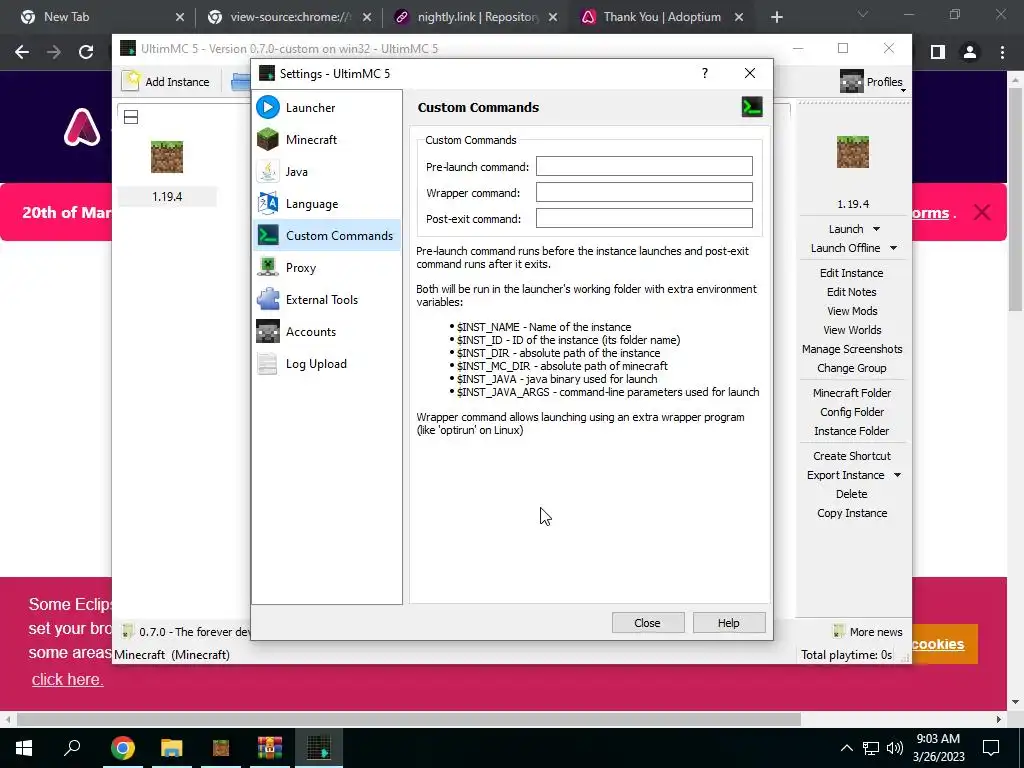The height and width of the screenshot is (768, 1024).
Task: Open the volume control in system tray
Action: coord(895,748)
